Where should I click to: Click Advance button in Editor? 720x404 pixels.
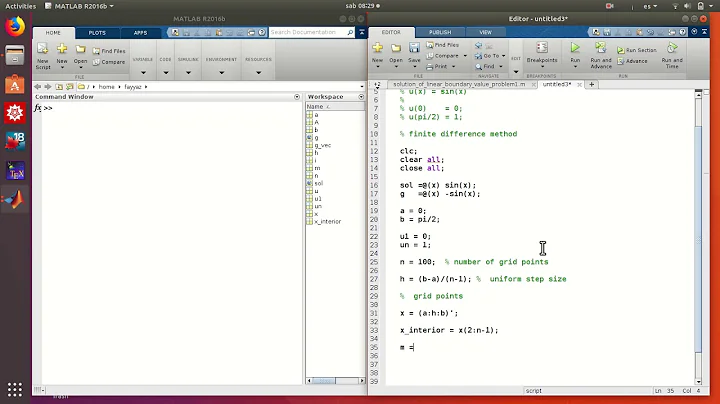point(632,61)
